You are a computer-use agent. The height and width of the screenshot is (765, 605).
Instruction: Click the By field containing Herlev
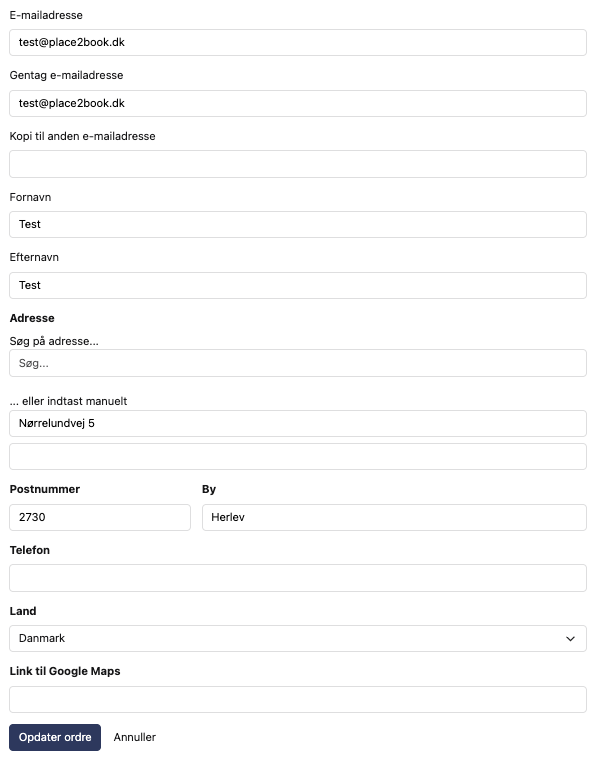(394, 517)
